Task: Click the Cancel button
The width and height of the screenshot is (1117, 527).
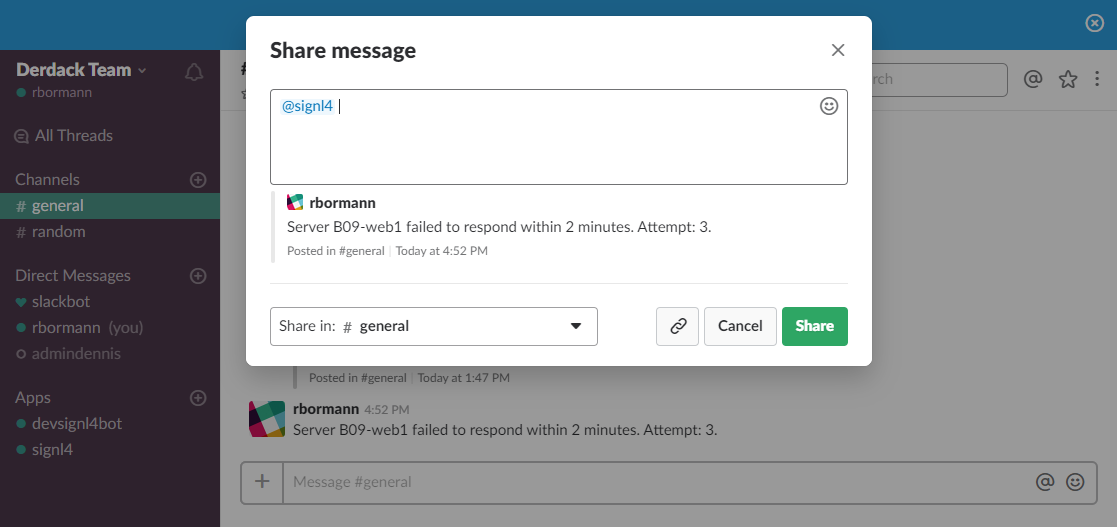Action: (x=740, y=326)
